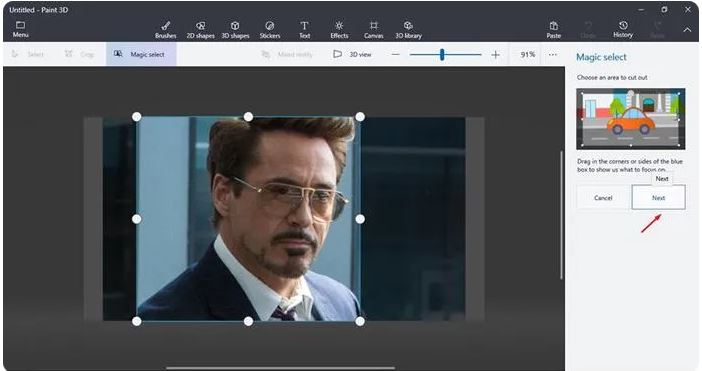Open the 3D library
The width and height of the screenshot is (702, 371).
(x=408, y=30)
